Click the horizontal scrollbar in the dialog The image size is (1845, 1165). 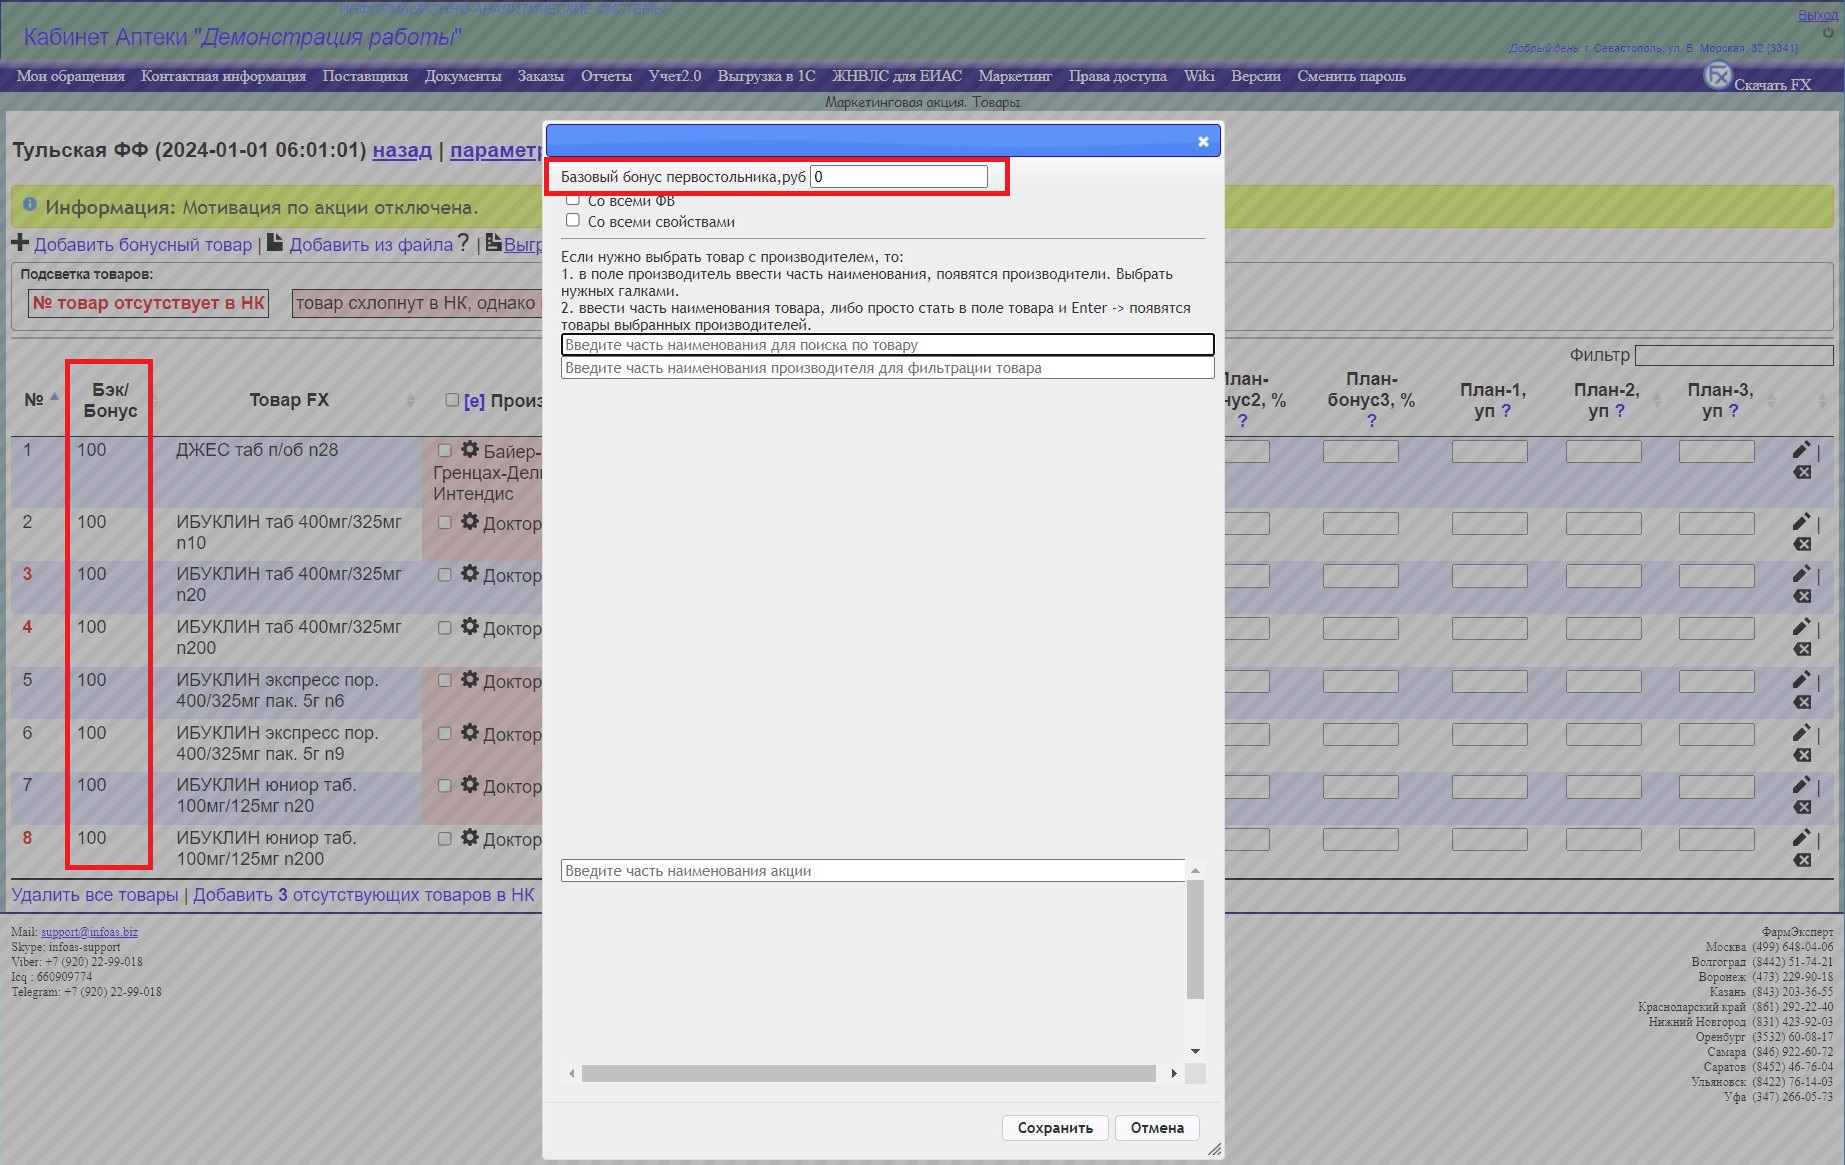coord(867,1073)
